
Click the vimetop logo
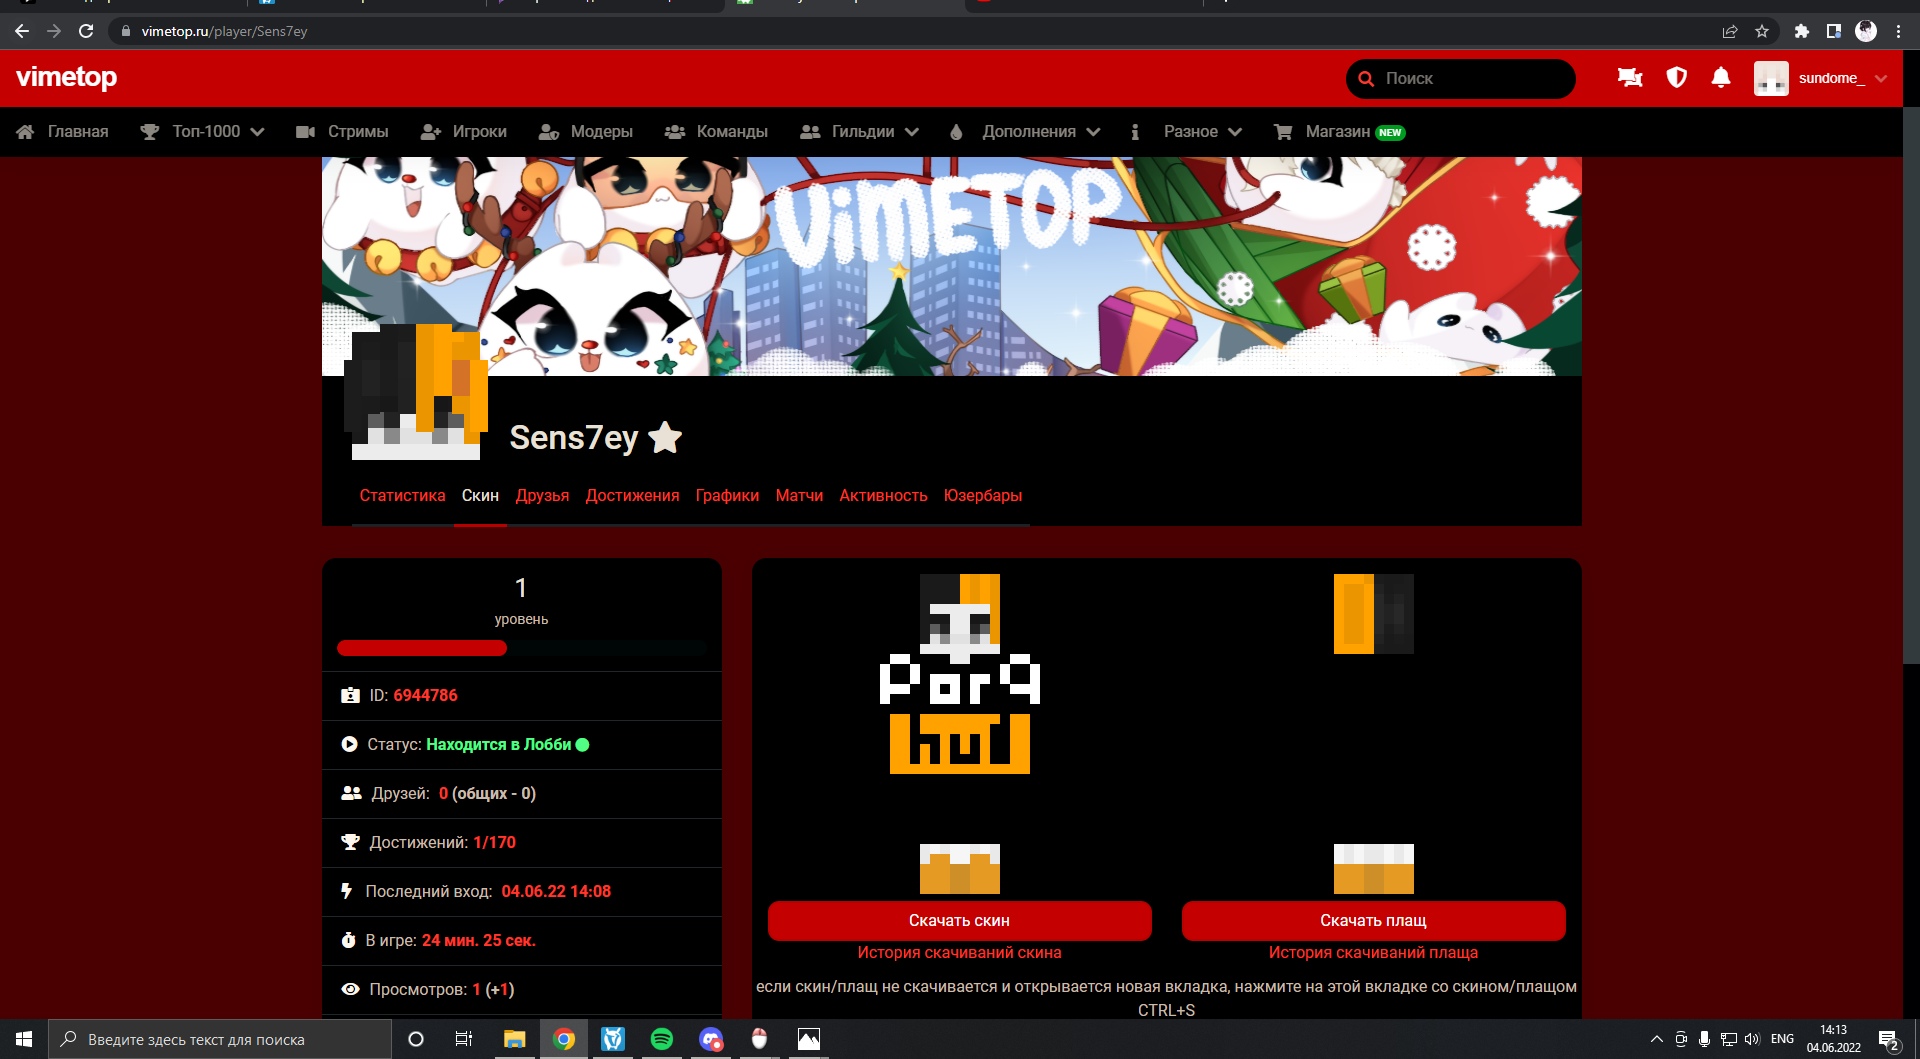tap(67, 77)
